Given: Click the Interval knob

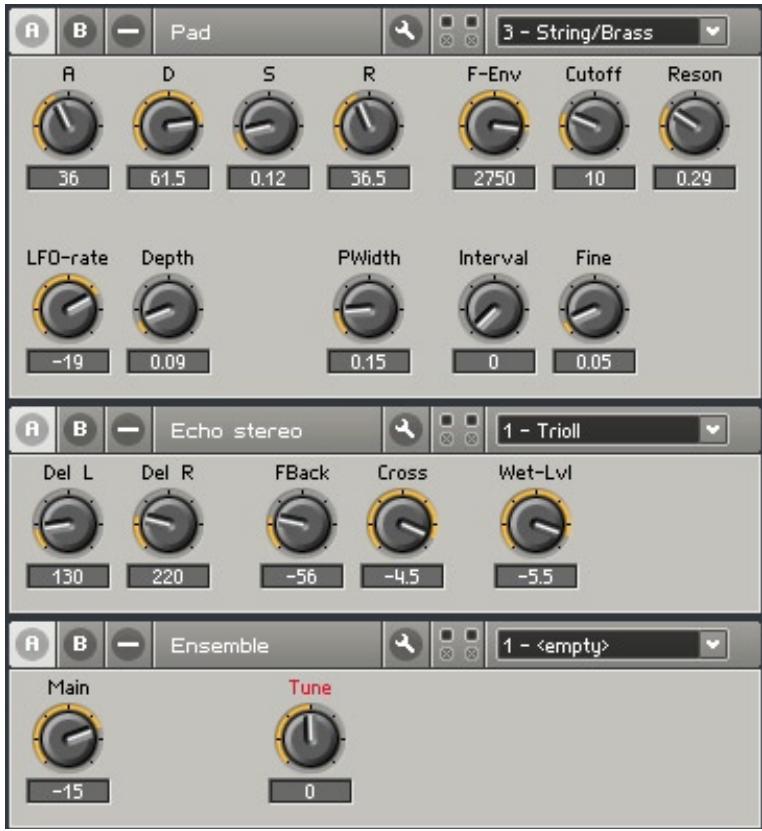Looking at the screenshot, I should point(494,308).
